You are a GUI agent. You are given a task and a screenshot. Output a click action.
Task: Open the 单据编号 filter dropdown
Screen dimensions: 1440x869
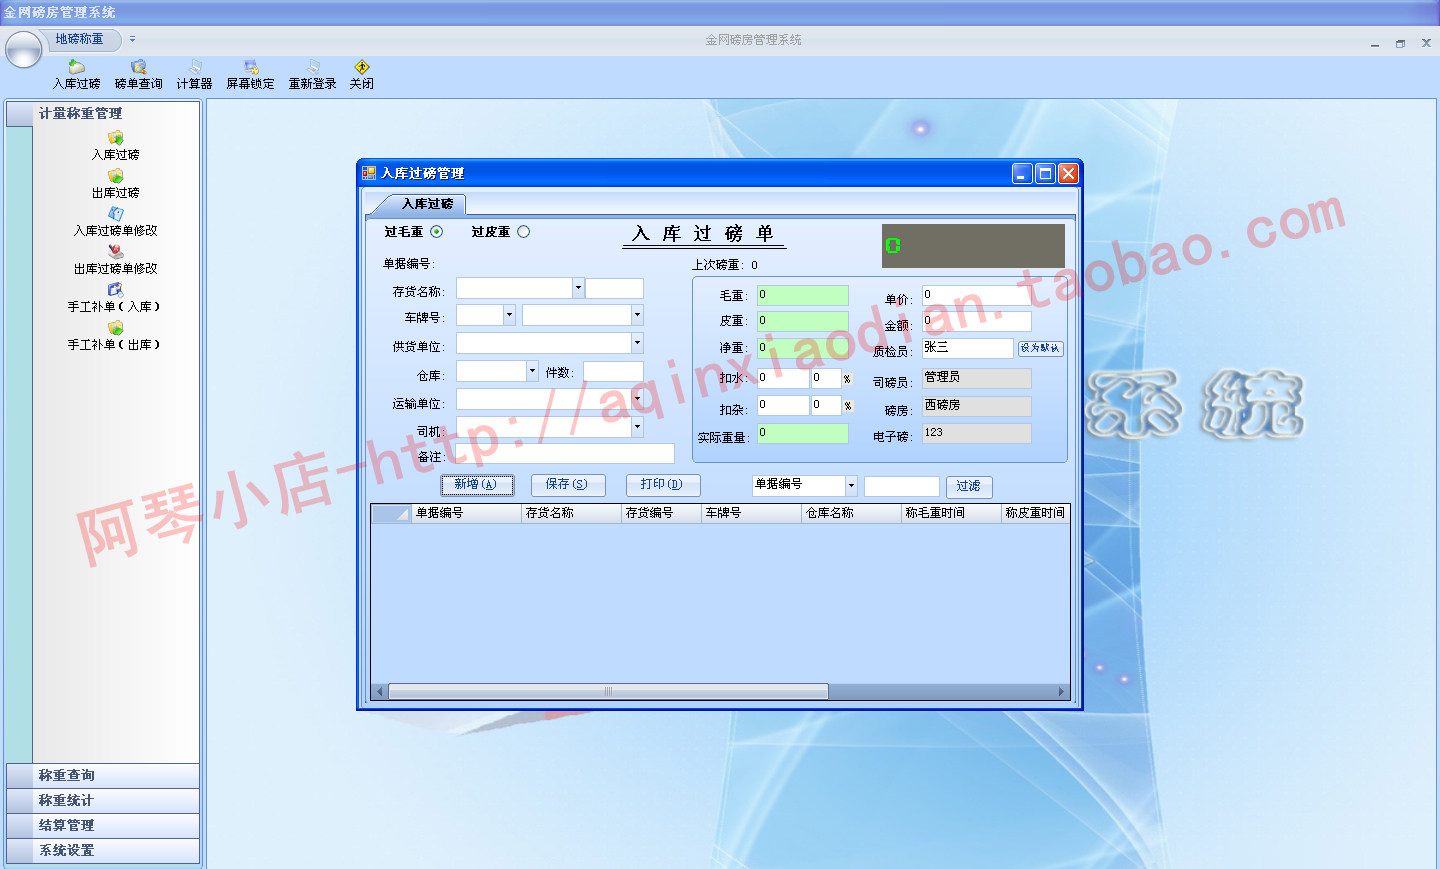tap(851, 486)
